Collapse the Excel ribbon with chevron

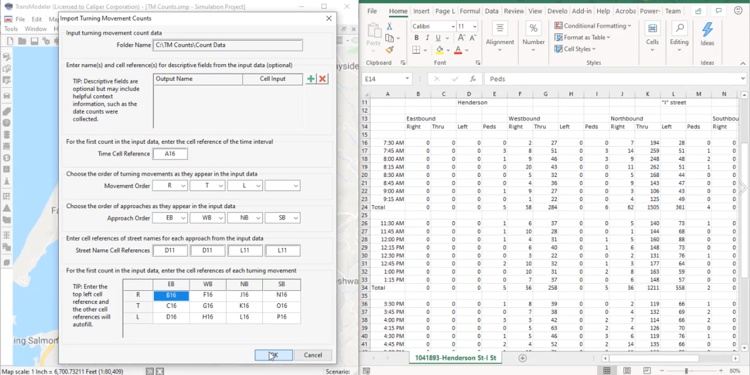pos(743,63)
